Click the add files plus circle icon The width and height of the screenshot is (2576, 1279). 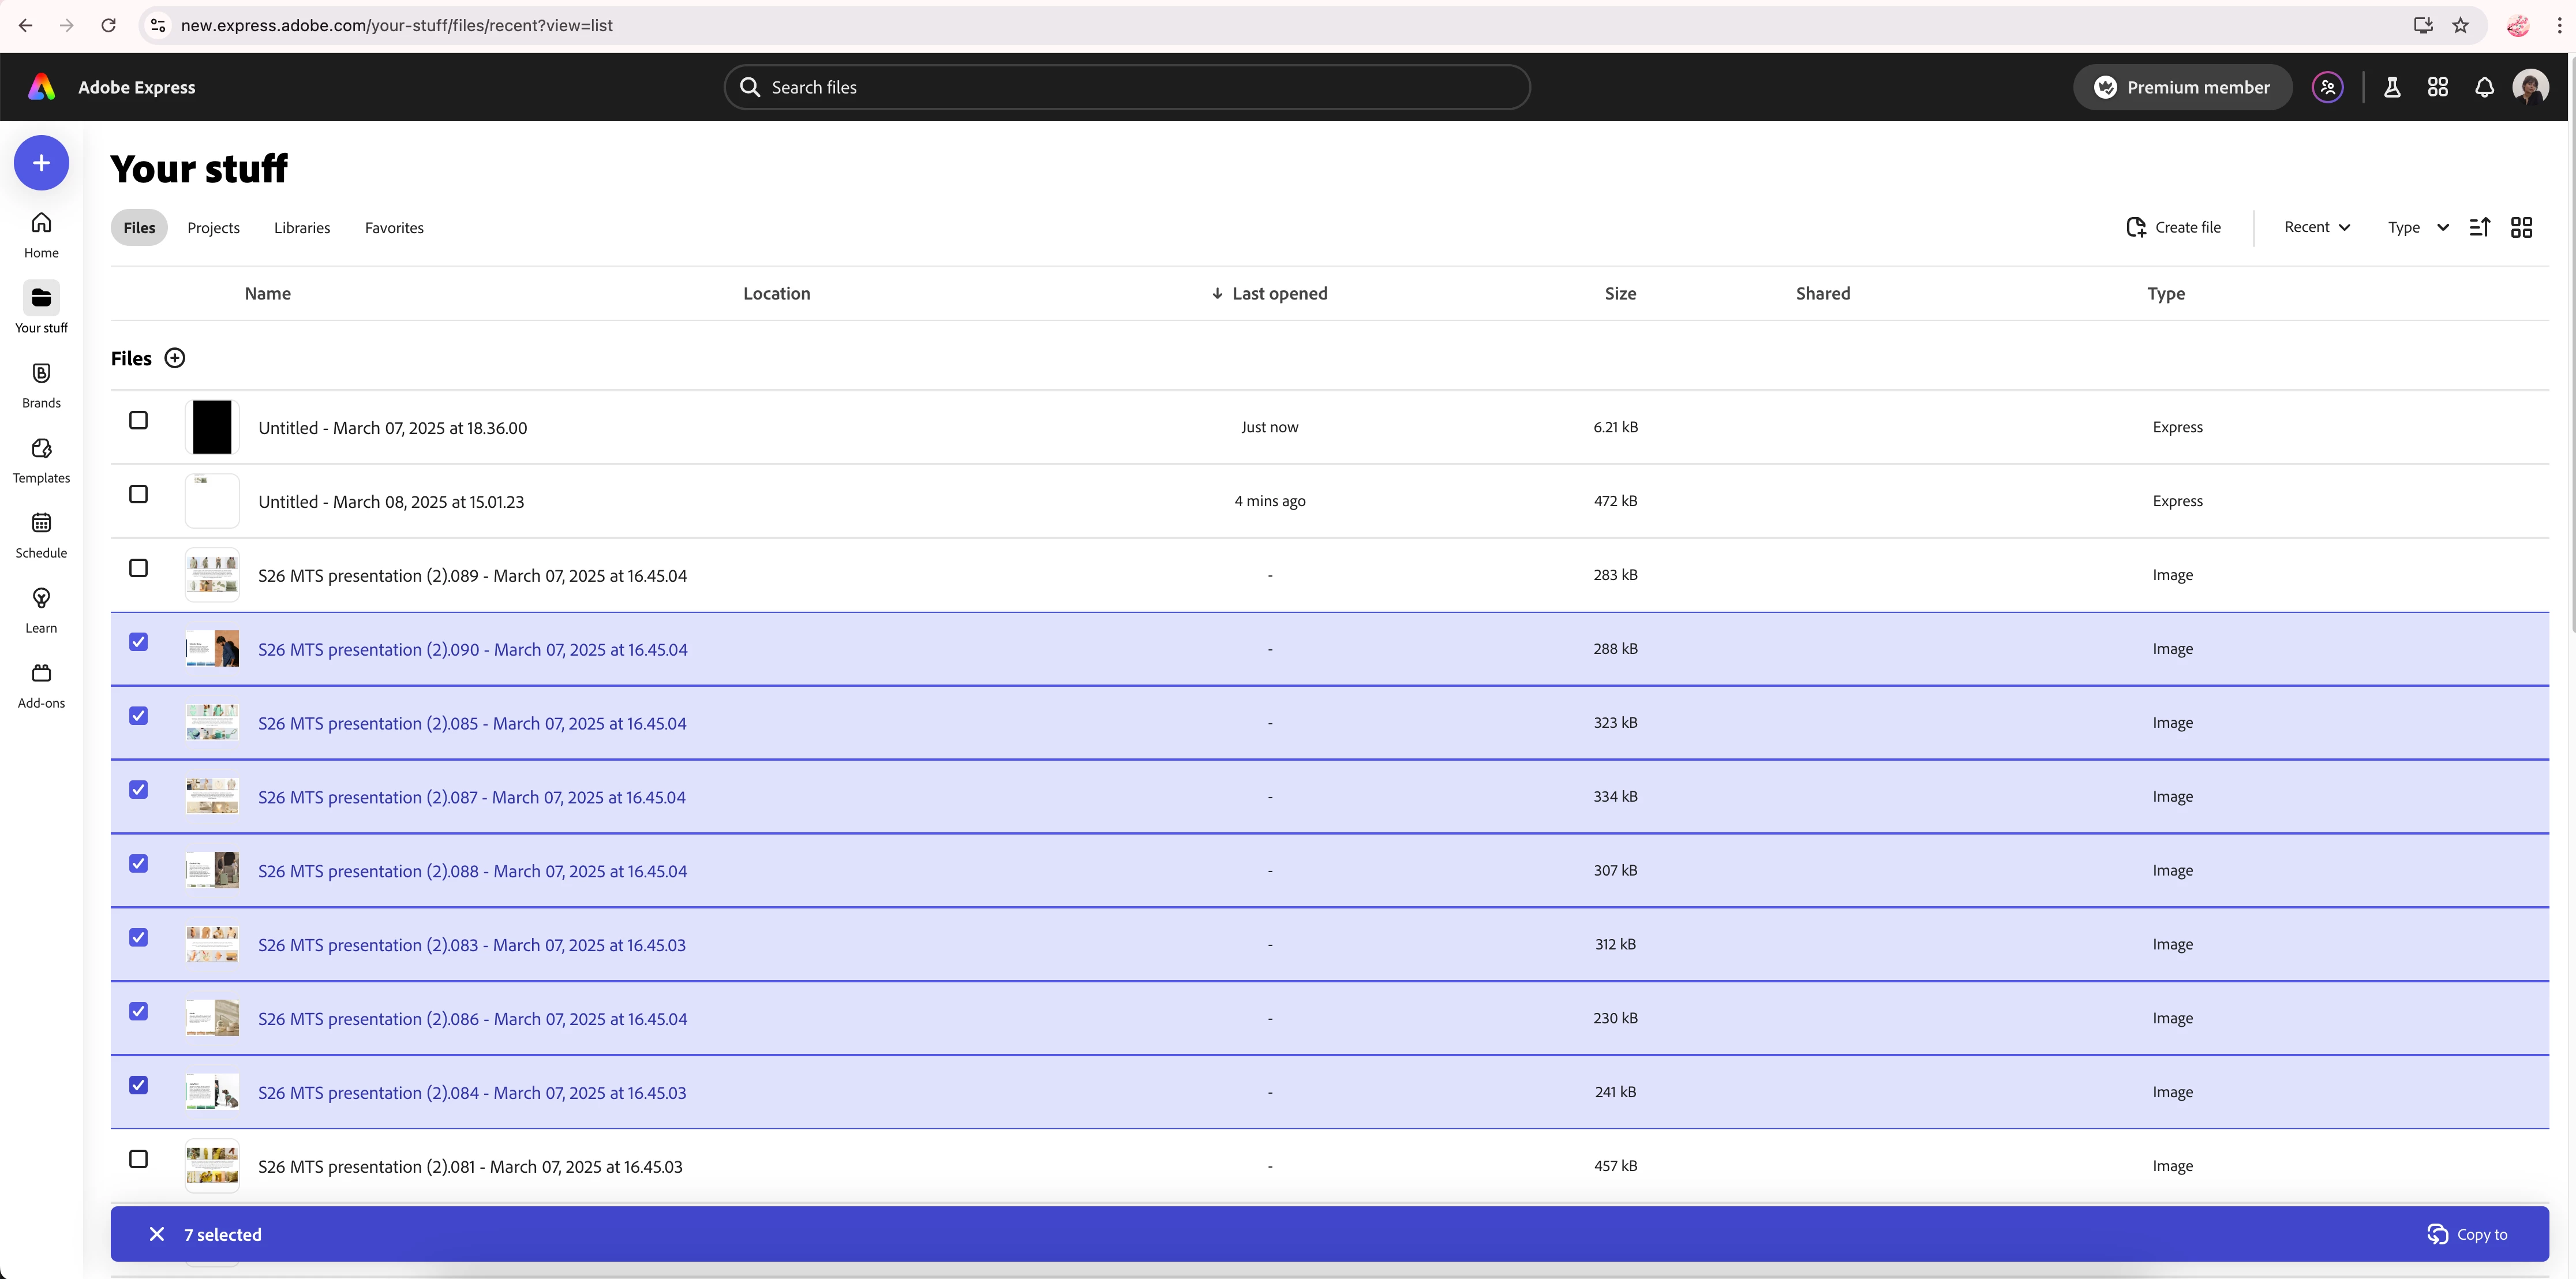pos(174,358)
